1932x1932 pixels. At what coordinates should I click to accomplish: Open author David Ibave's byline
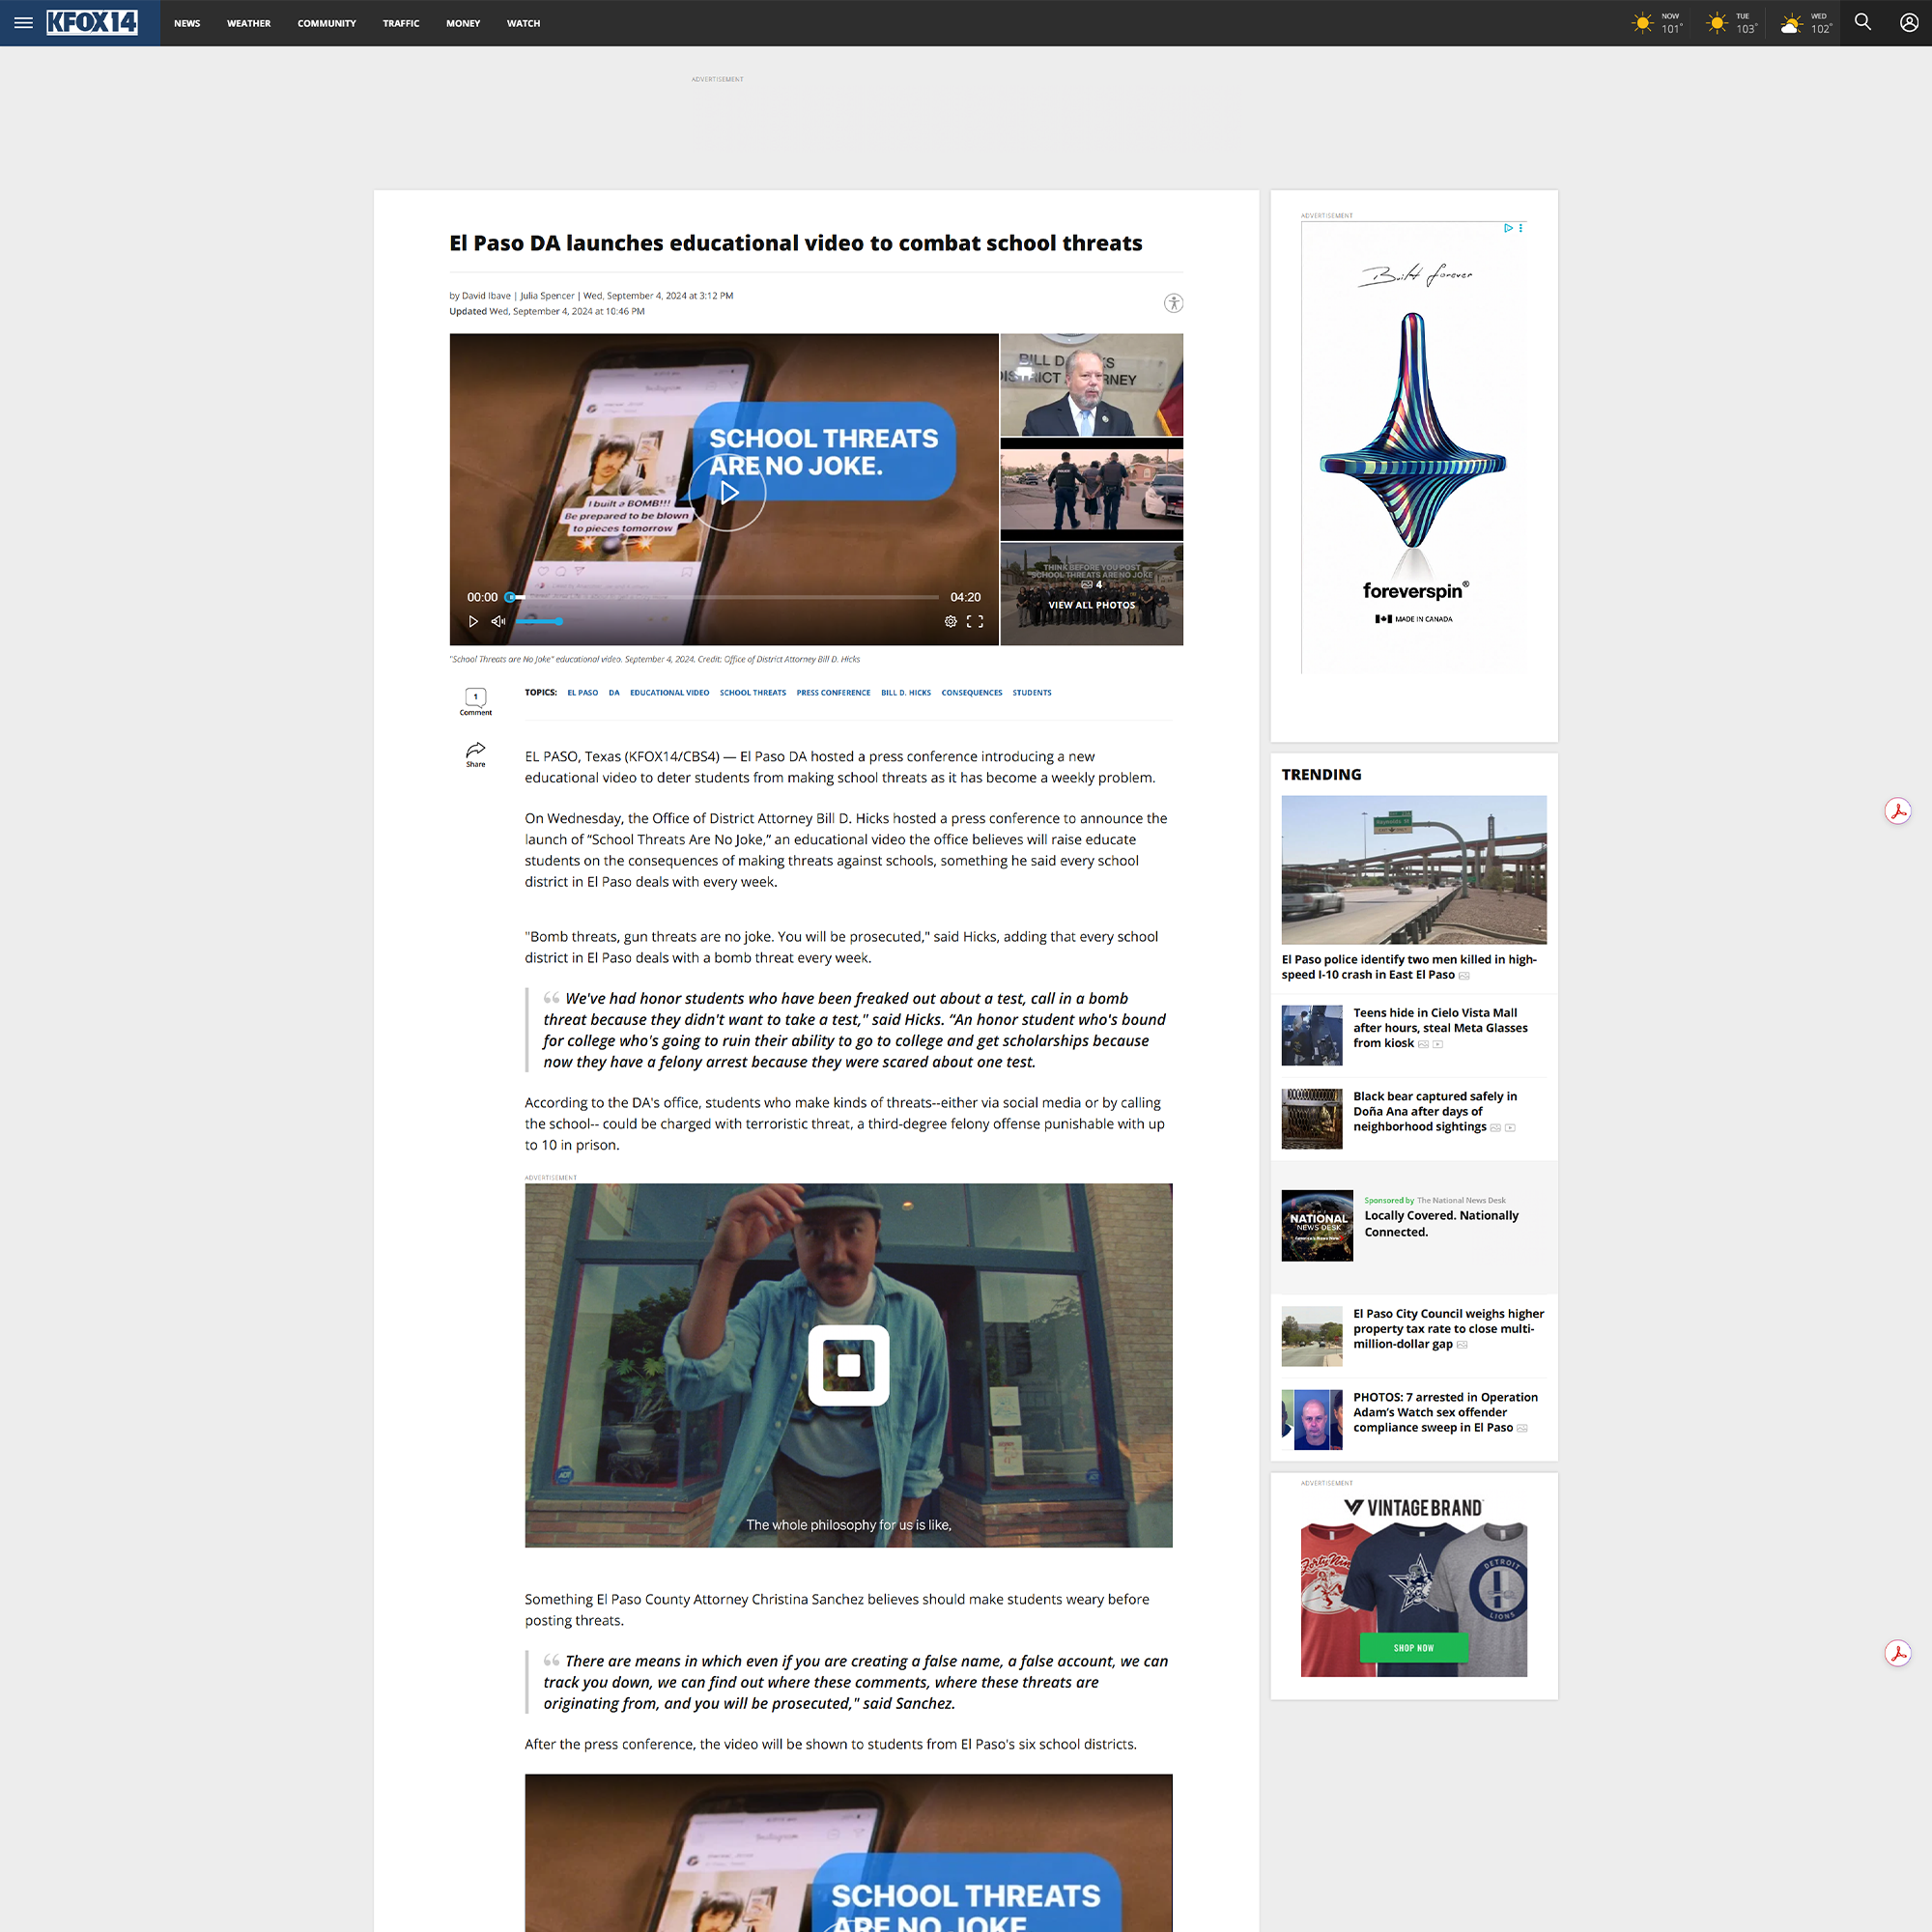coord(486,296)
